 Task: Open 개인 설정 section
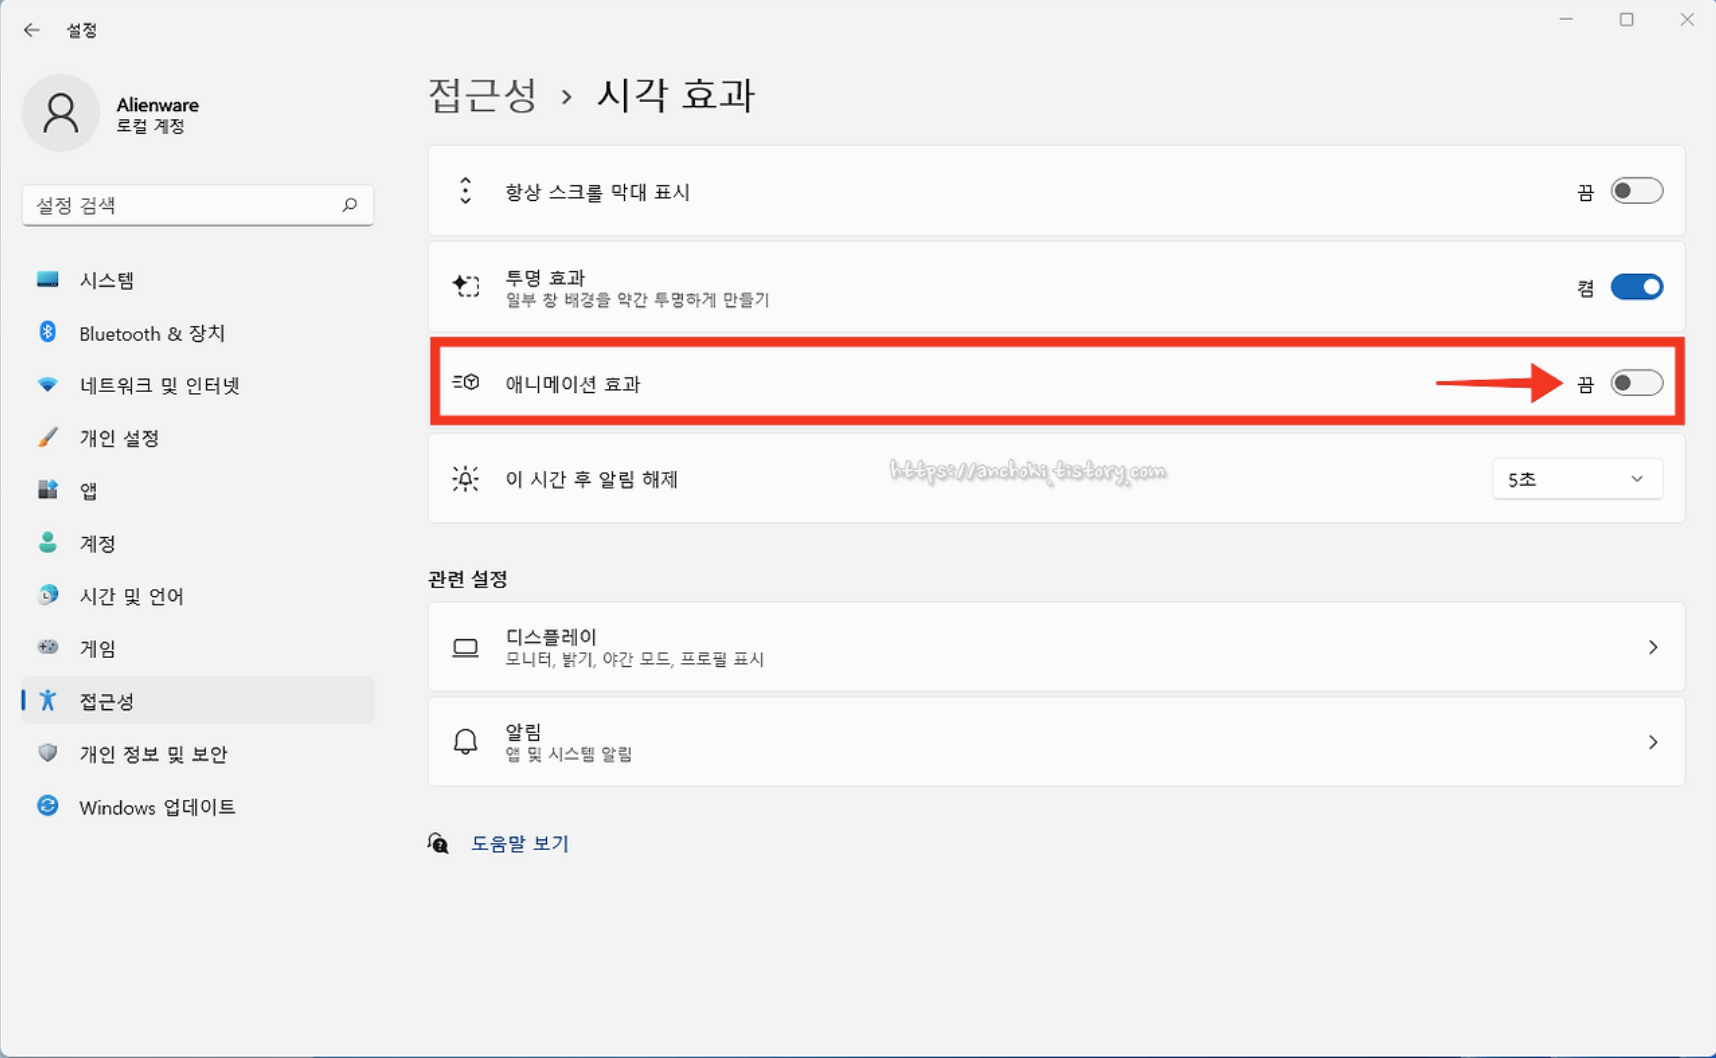point(198,438)
